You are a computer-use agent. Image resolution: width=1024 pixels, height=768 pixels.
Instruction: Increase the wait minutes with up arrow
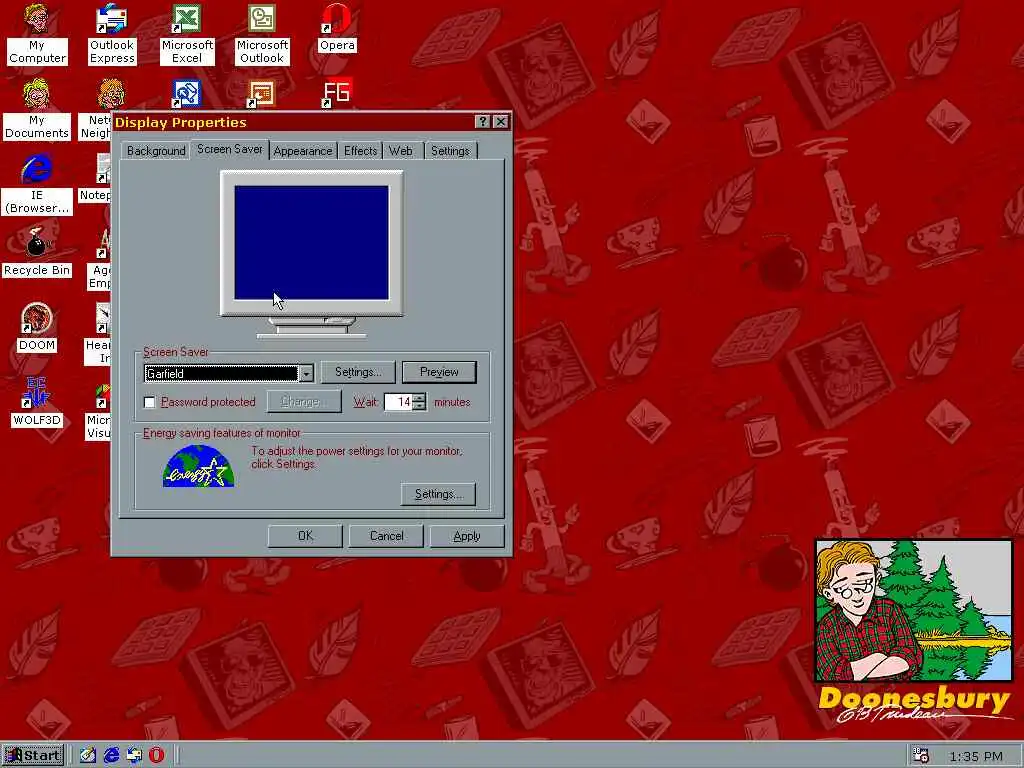[x=419, y=398]
